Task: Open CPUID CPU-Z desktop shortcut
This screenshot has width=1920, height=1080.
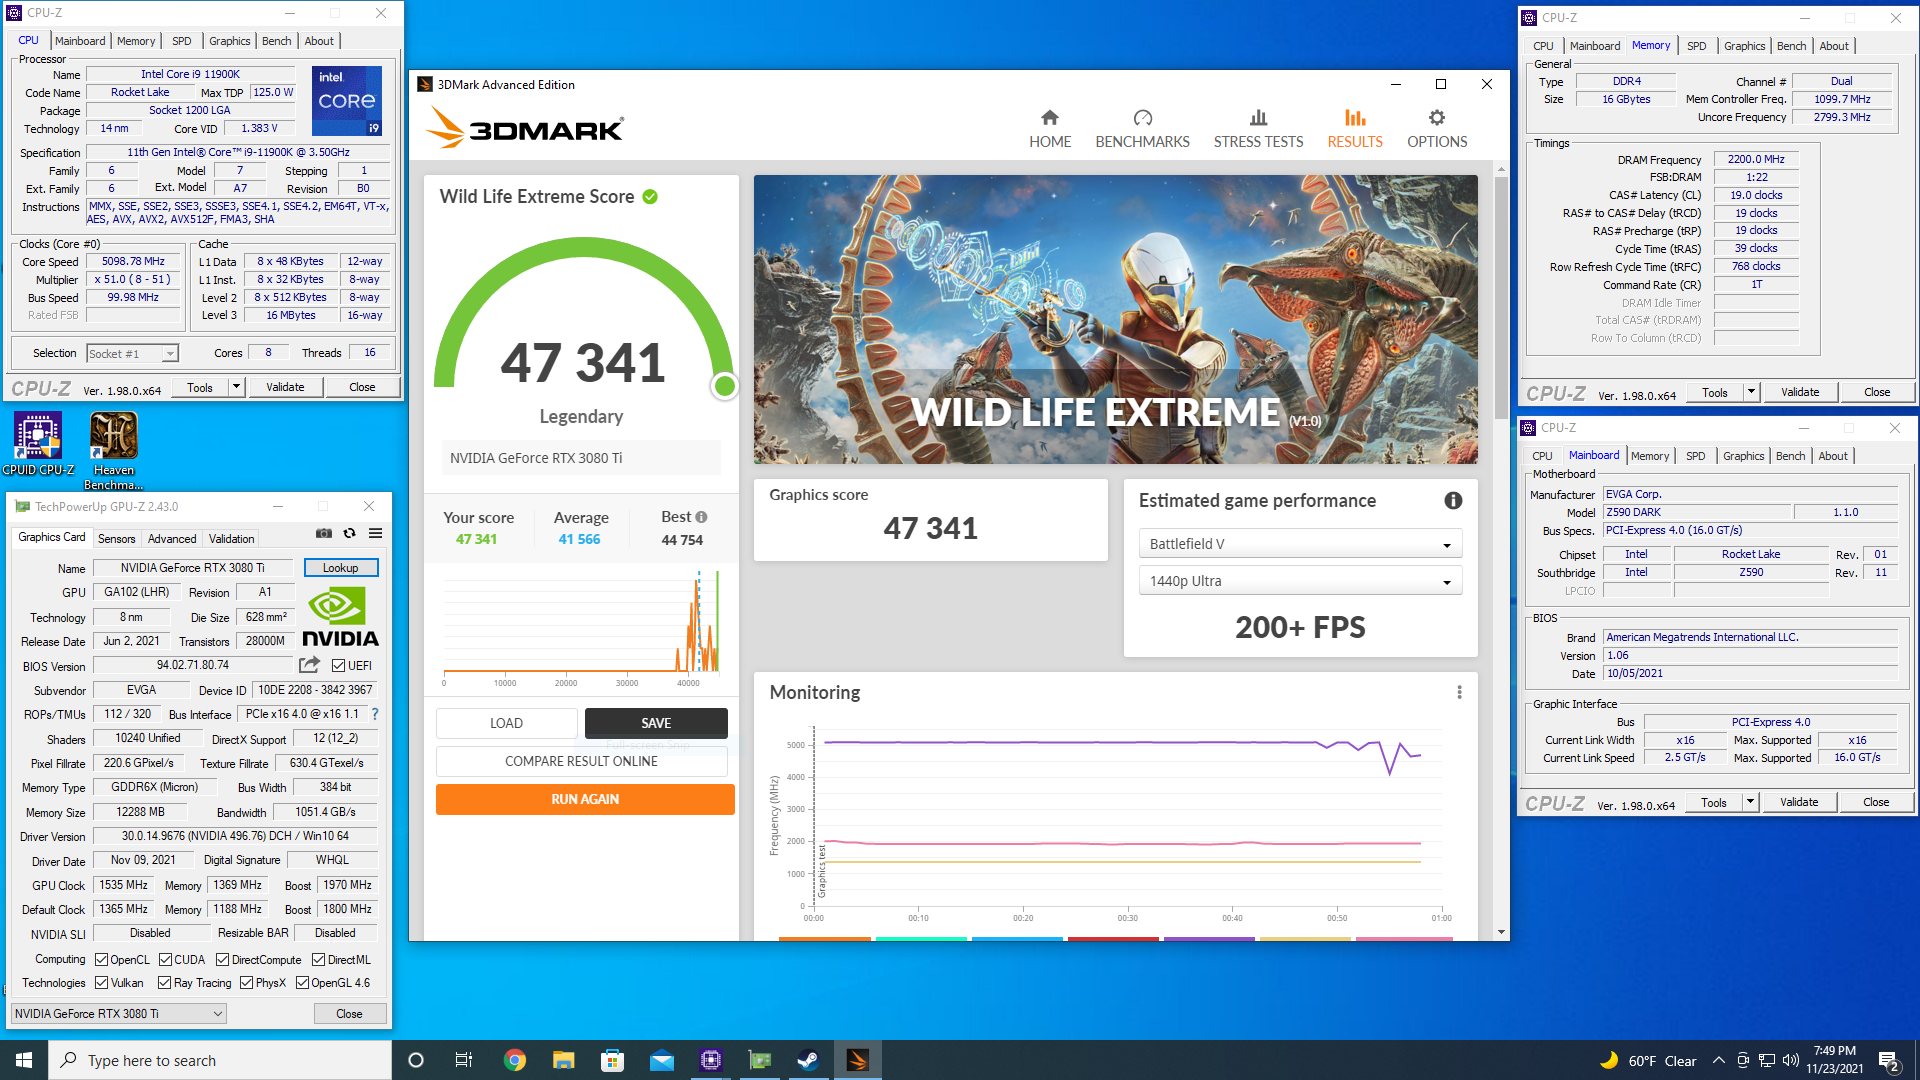Action: coord(38,444)
